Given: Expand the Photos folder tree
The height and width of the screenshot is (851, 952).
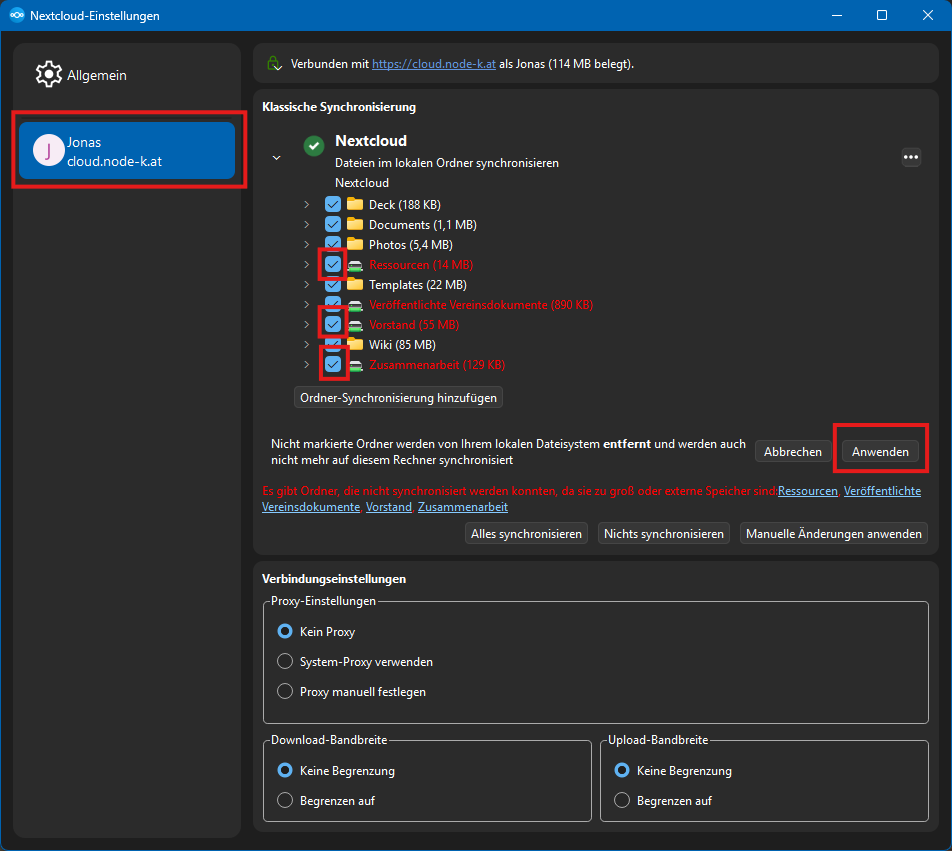Looking at the screenshot, I should click(307, 244).
